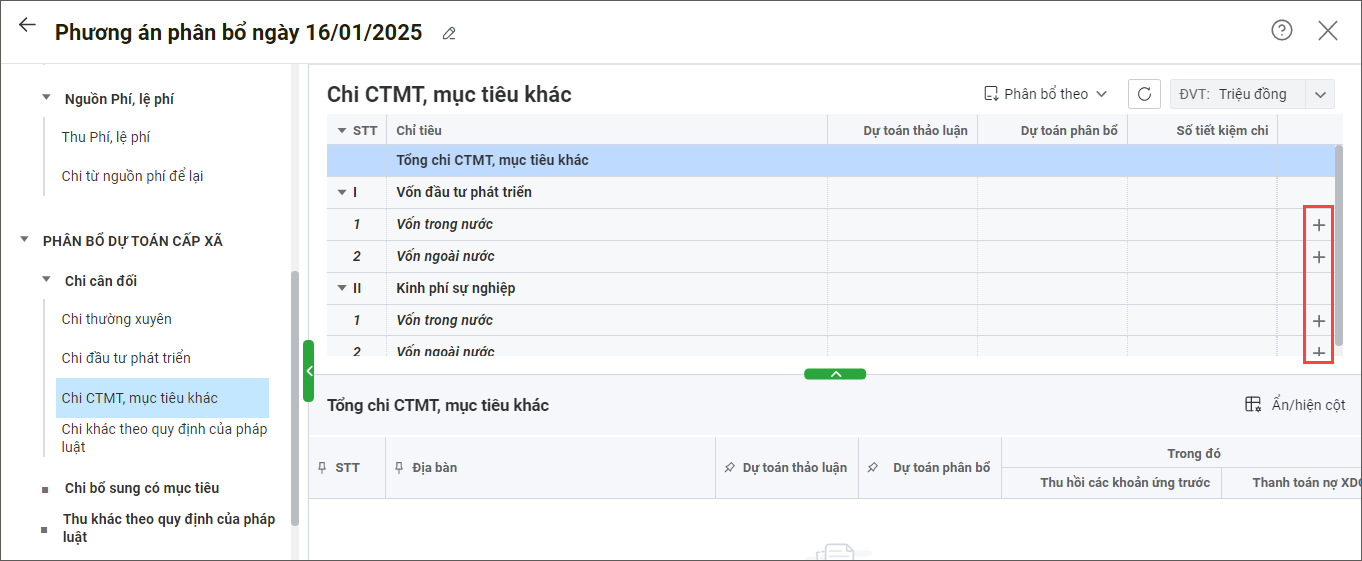Add row to first Vốn ngoài nước
1362x561 pixels.
point(1319,257)
